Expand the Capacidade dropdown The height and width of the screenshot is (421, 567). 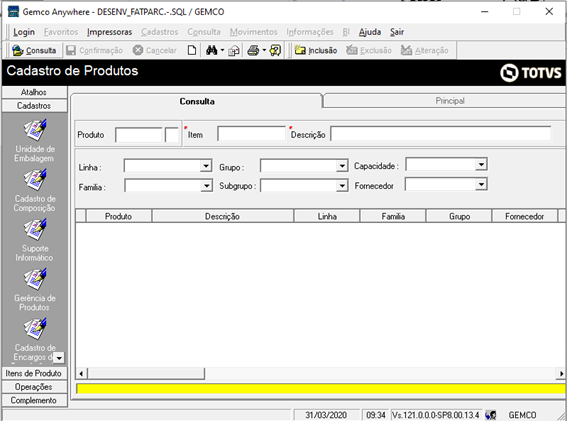pyautogui.click(x=481, y=165)
